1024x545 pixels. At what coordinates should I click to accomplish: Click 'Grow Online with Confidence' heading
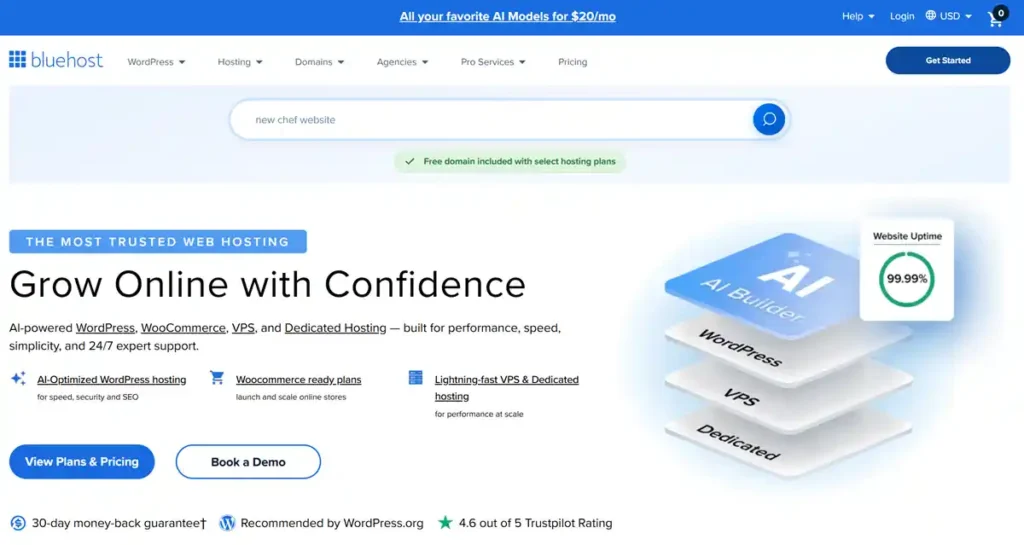[x=268, y=285]
